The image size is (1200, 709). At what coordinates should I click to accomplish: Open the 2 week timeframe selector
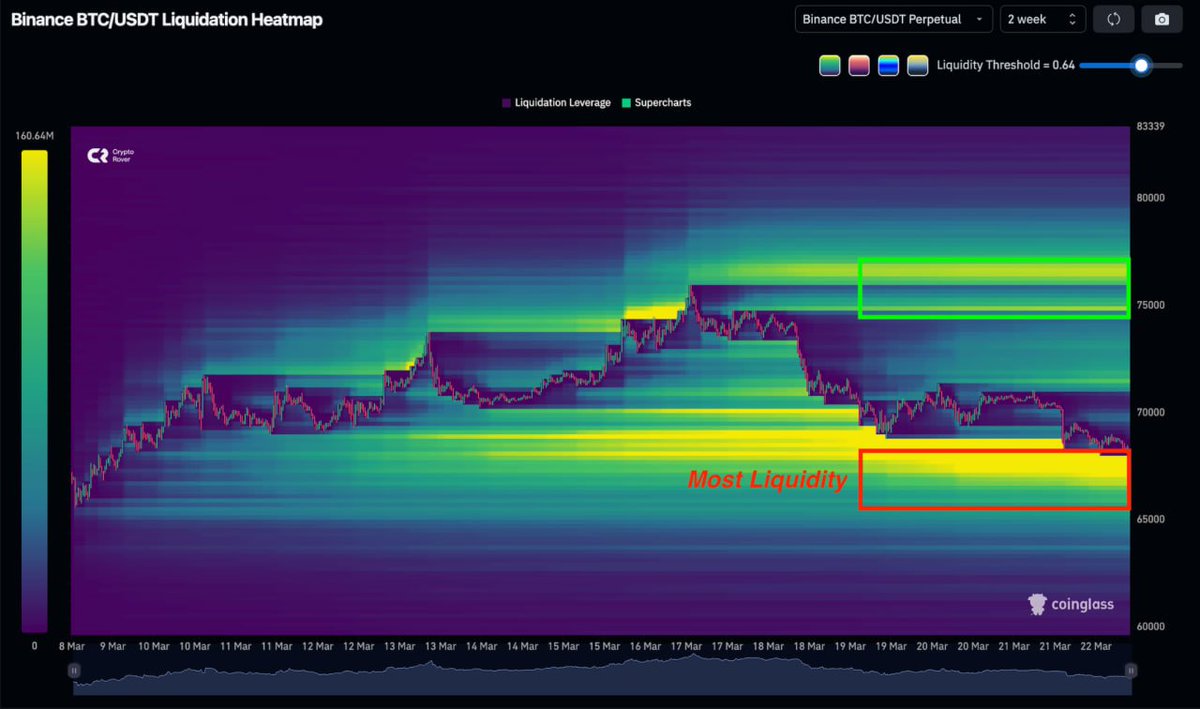pyautogui.click(x=1042, y=18)
